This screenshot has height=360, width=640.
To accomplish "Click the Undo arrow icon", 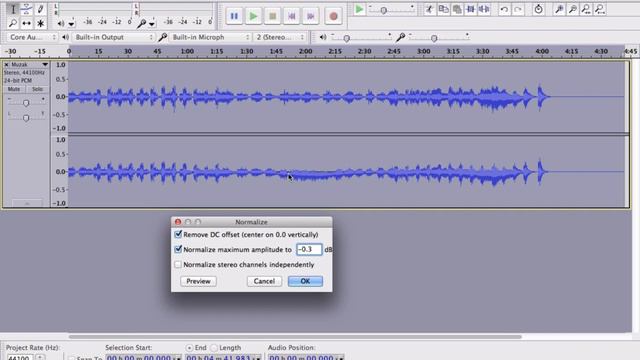I will pyautogui.click(x=504, y=9).
